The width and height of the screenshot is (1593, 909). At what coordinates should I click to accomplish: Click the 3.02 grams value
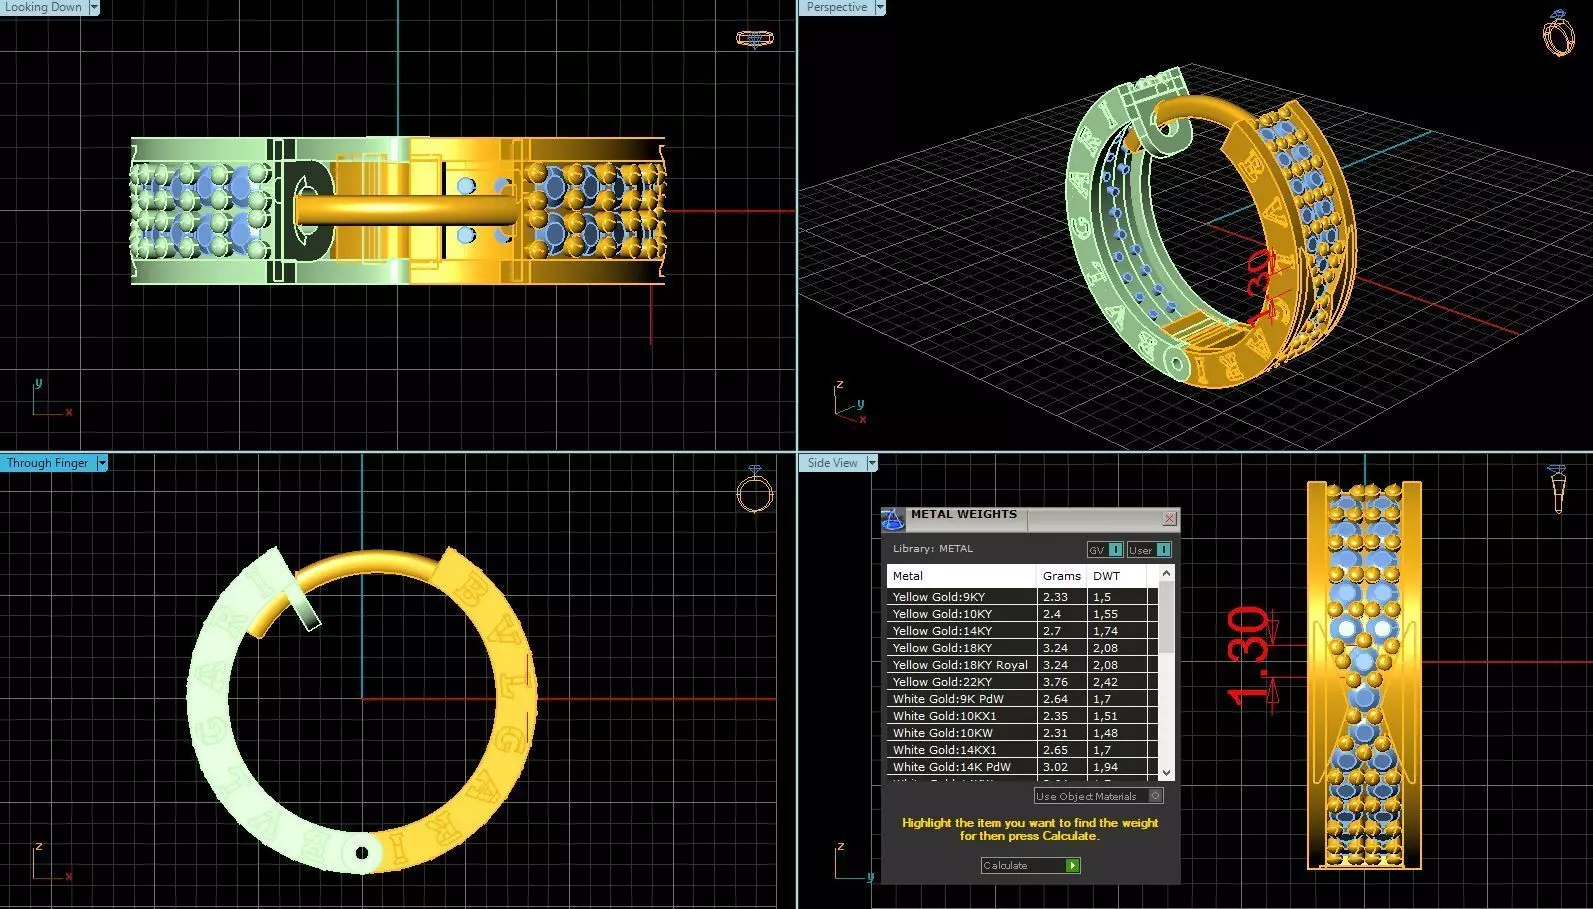click(1055, 767)
